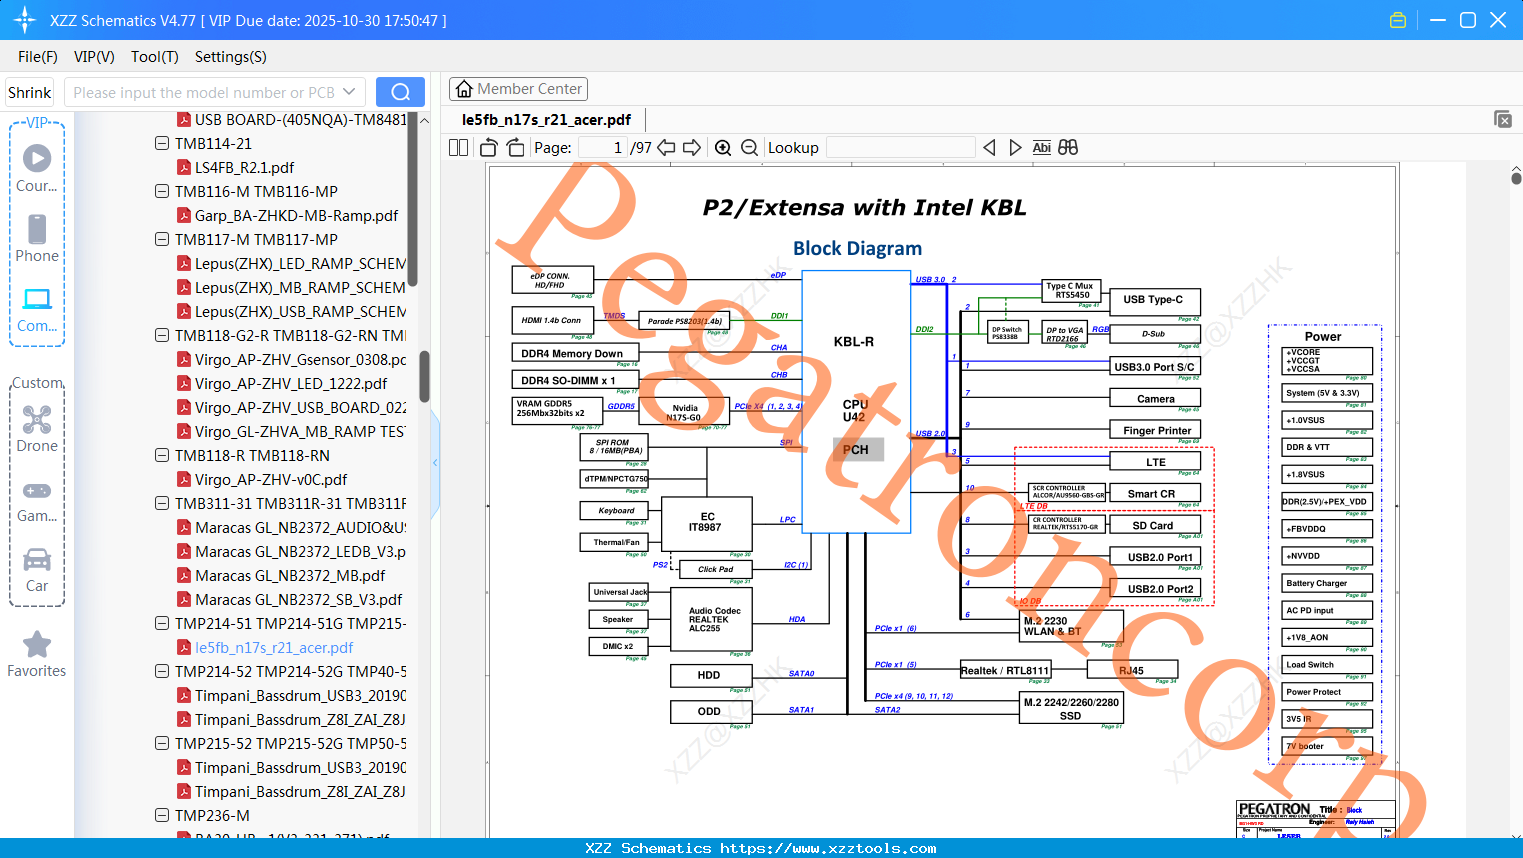Rotate the page clockwise

[516, 148]
